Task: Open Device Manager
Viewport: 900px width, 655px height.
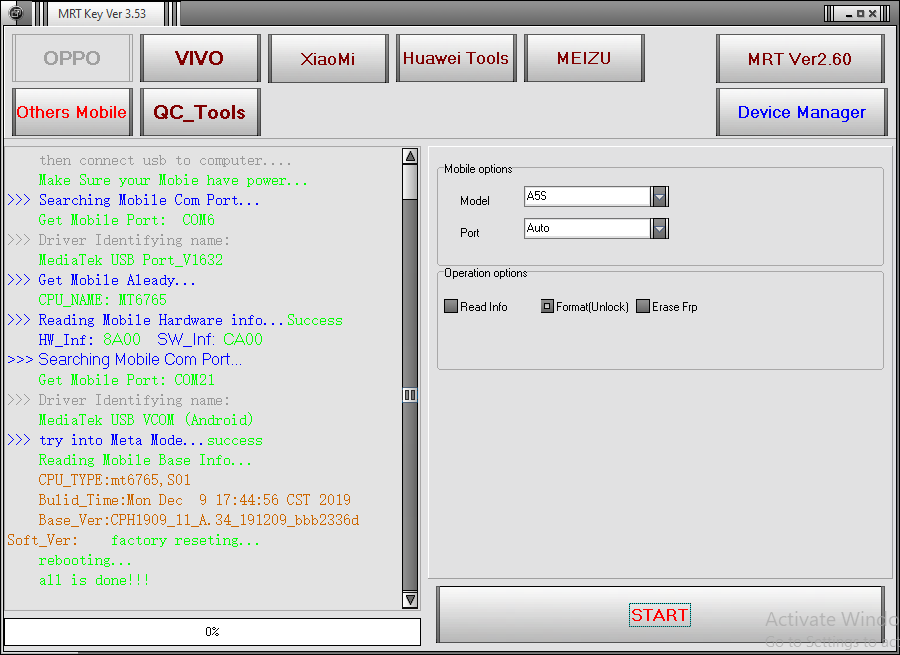Action: click(x=801, y=112)
